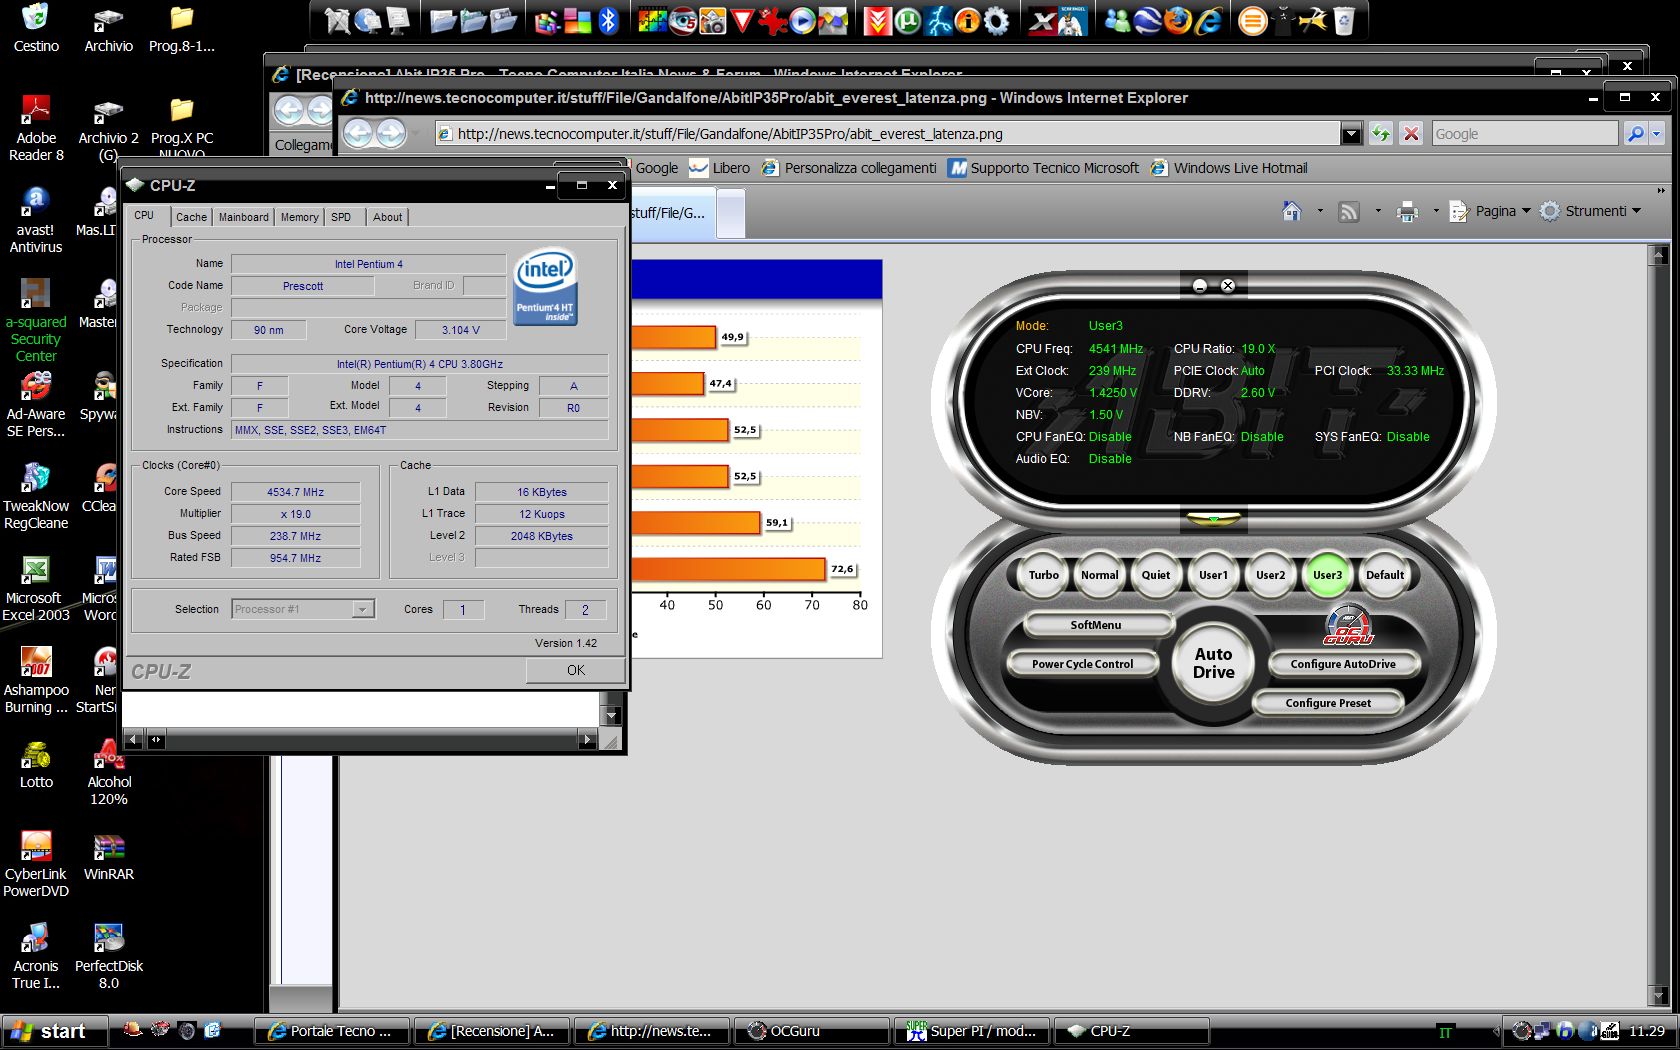1680x1050 pixels.
Task: Open the gear settings icon in dock
Action: click(997, 21)
